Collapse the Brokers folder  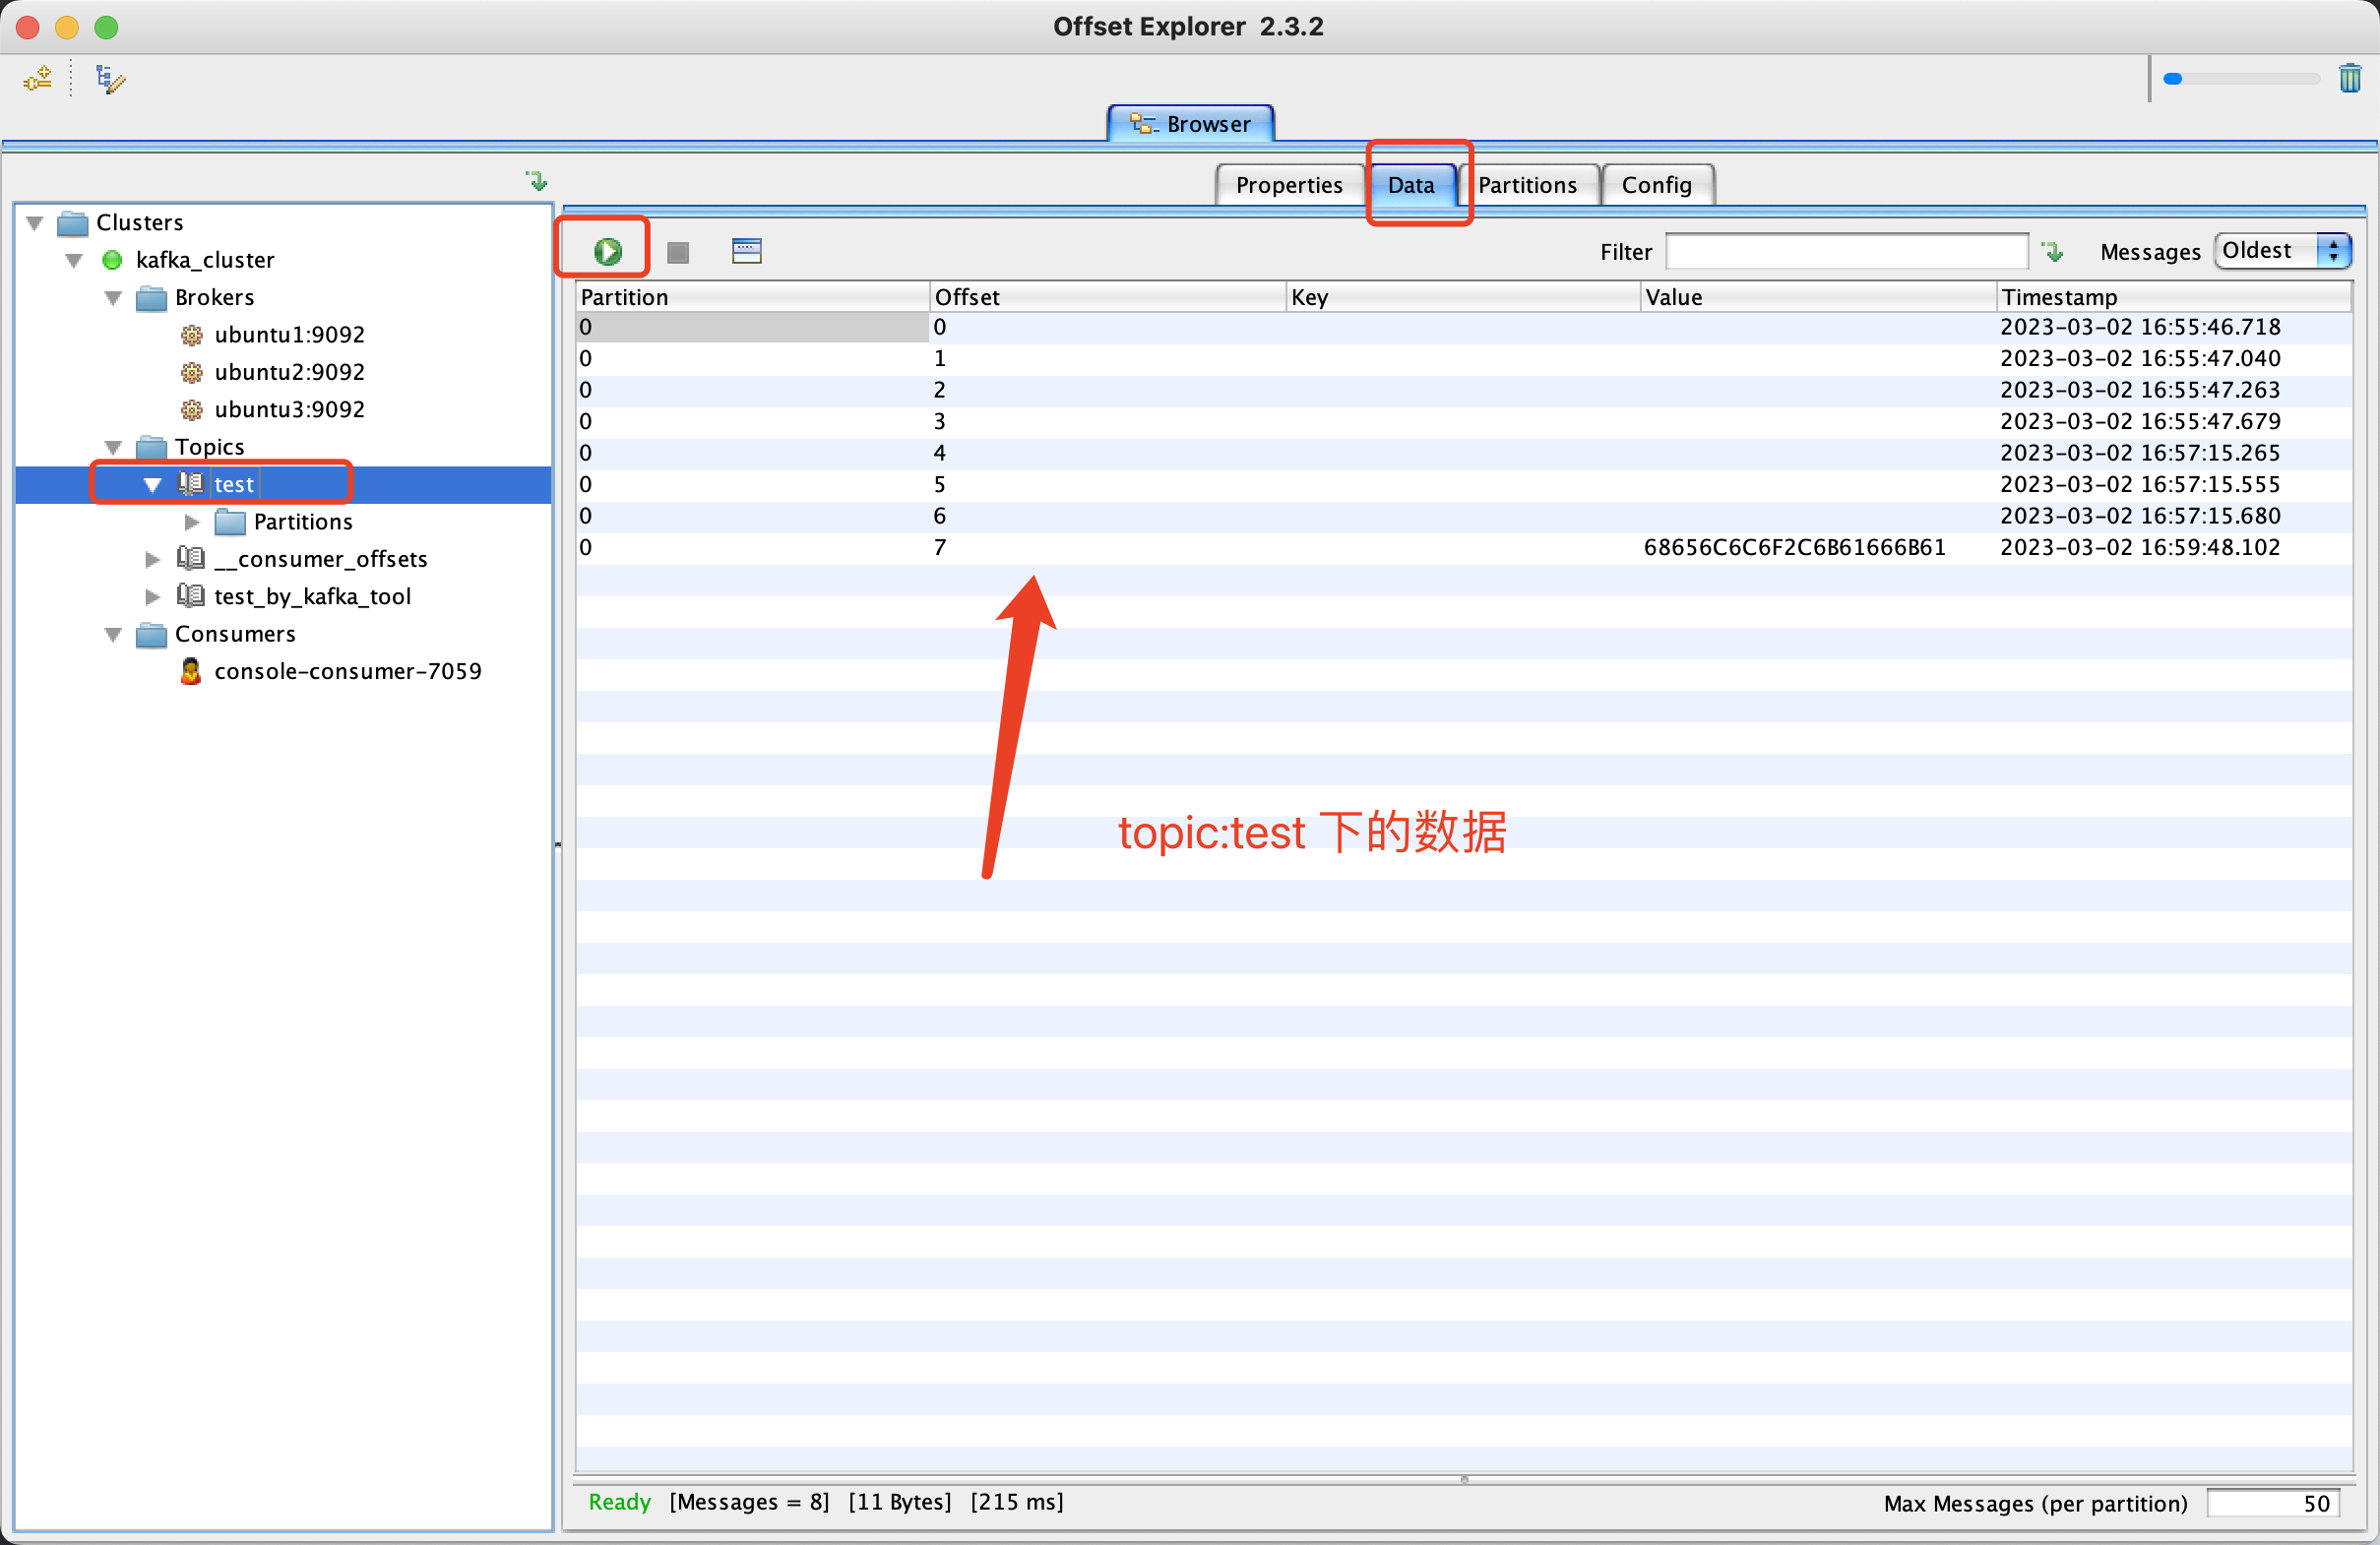tap(113, 298)
